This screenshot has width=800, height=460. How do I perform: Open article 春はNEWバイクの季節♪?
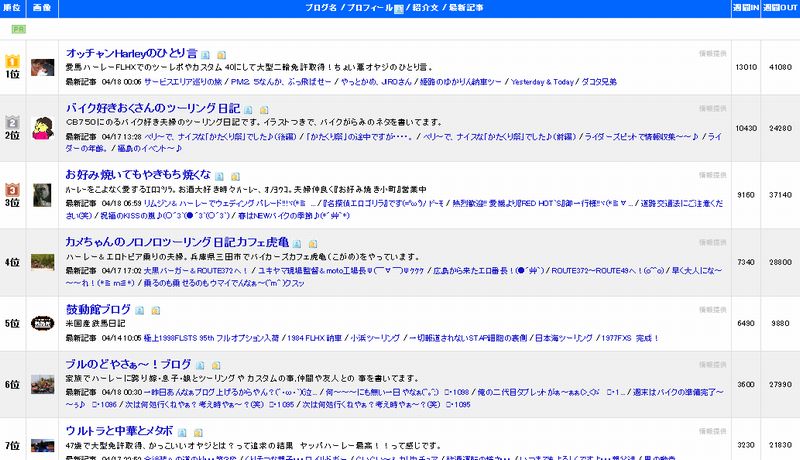(295, 215)
